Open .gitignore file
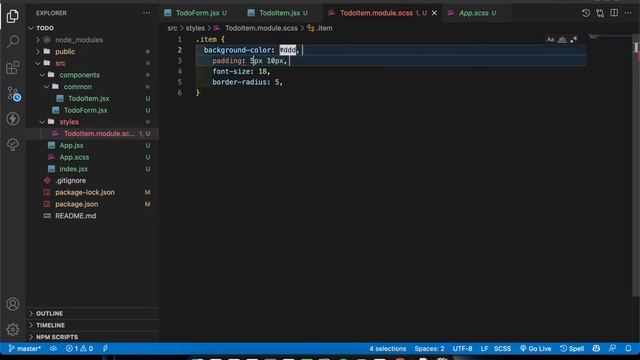The height and width of the screenshot is (360, 640). 71,181
